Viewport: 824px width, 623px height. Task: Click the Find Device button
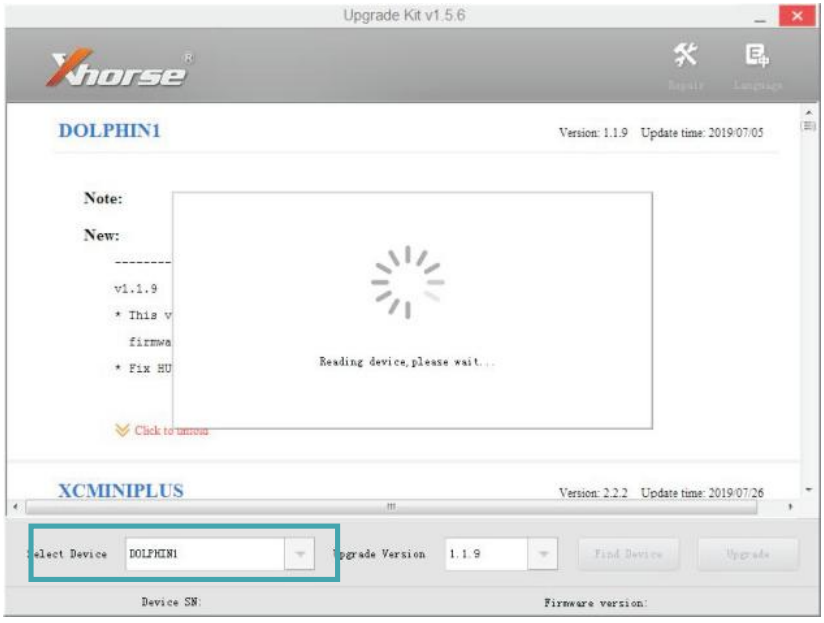pos(629,554)
